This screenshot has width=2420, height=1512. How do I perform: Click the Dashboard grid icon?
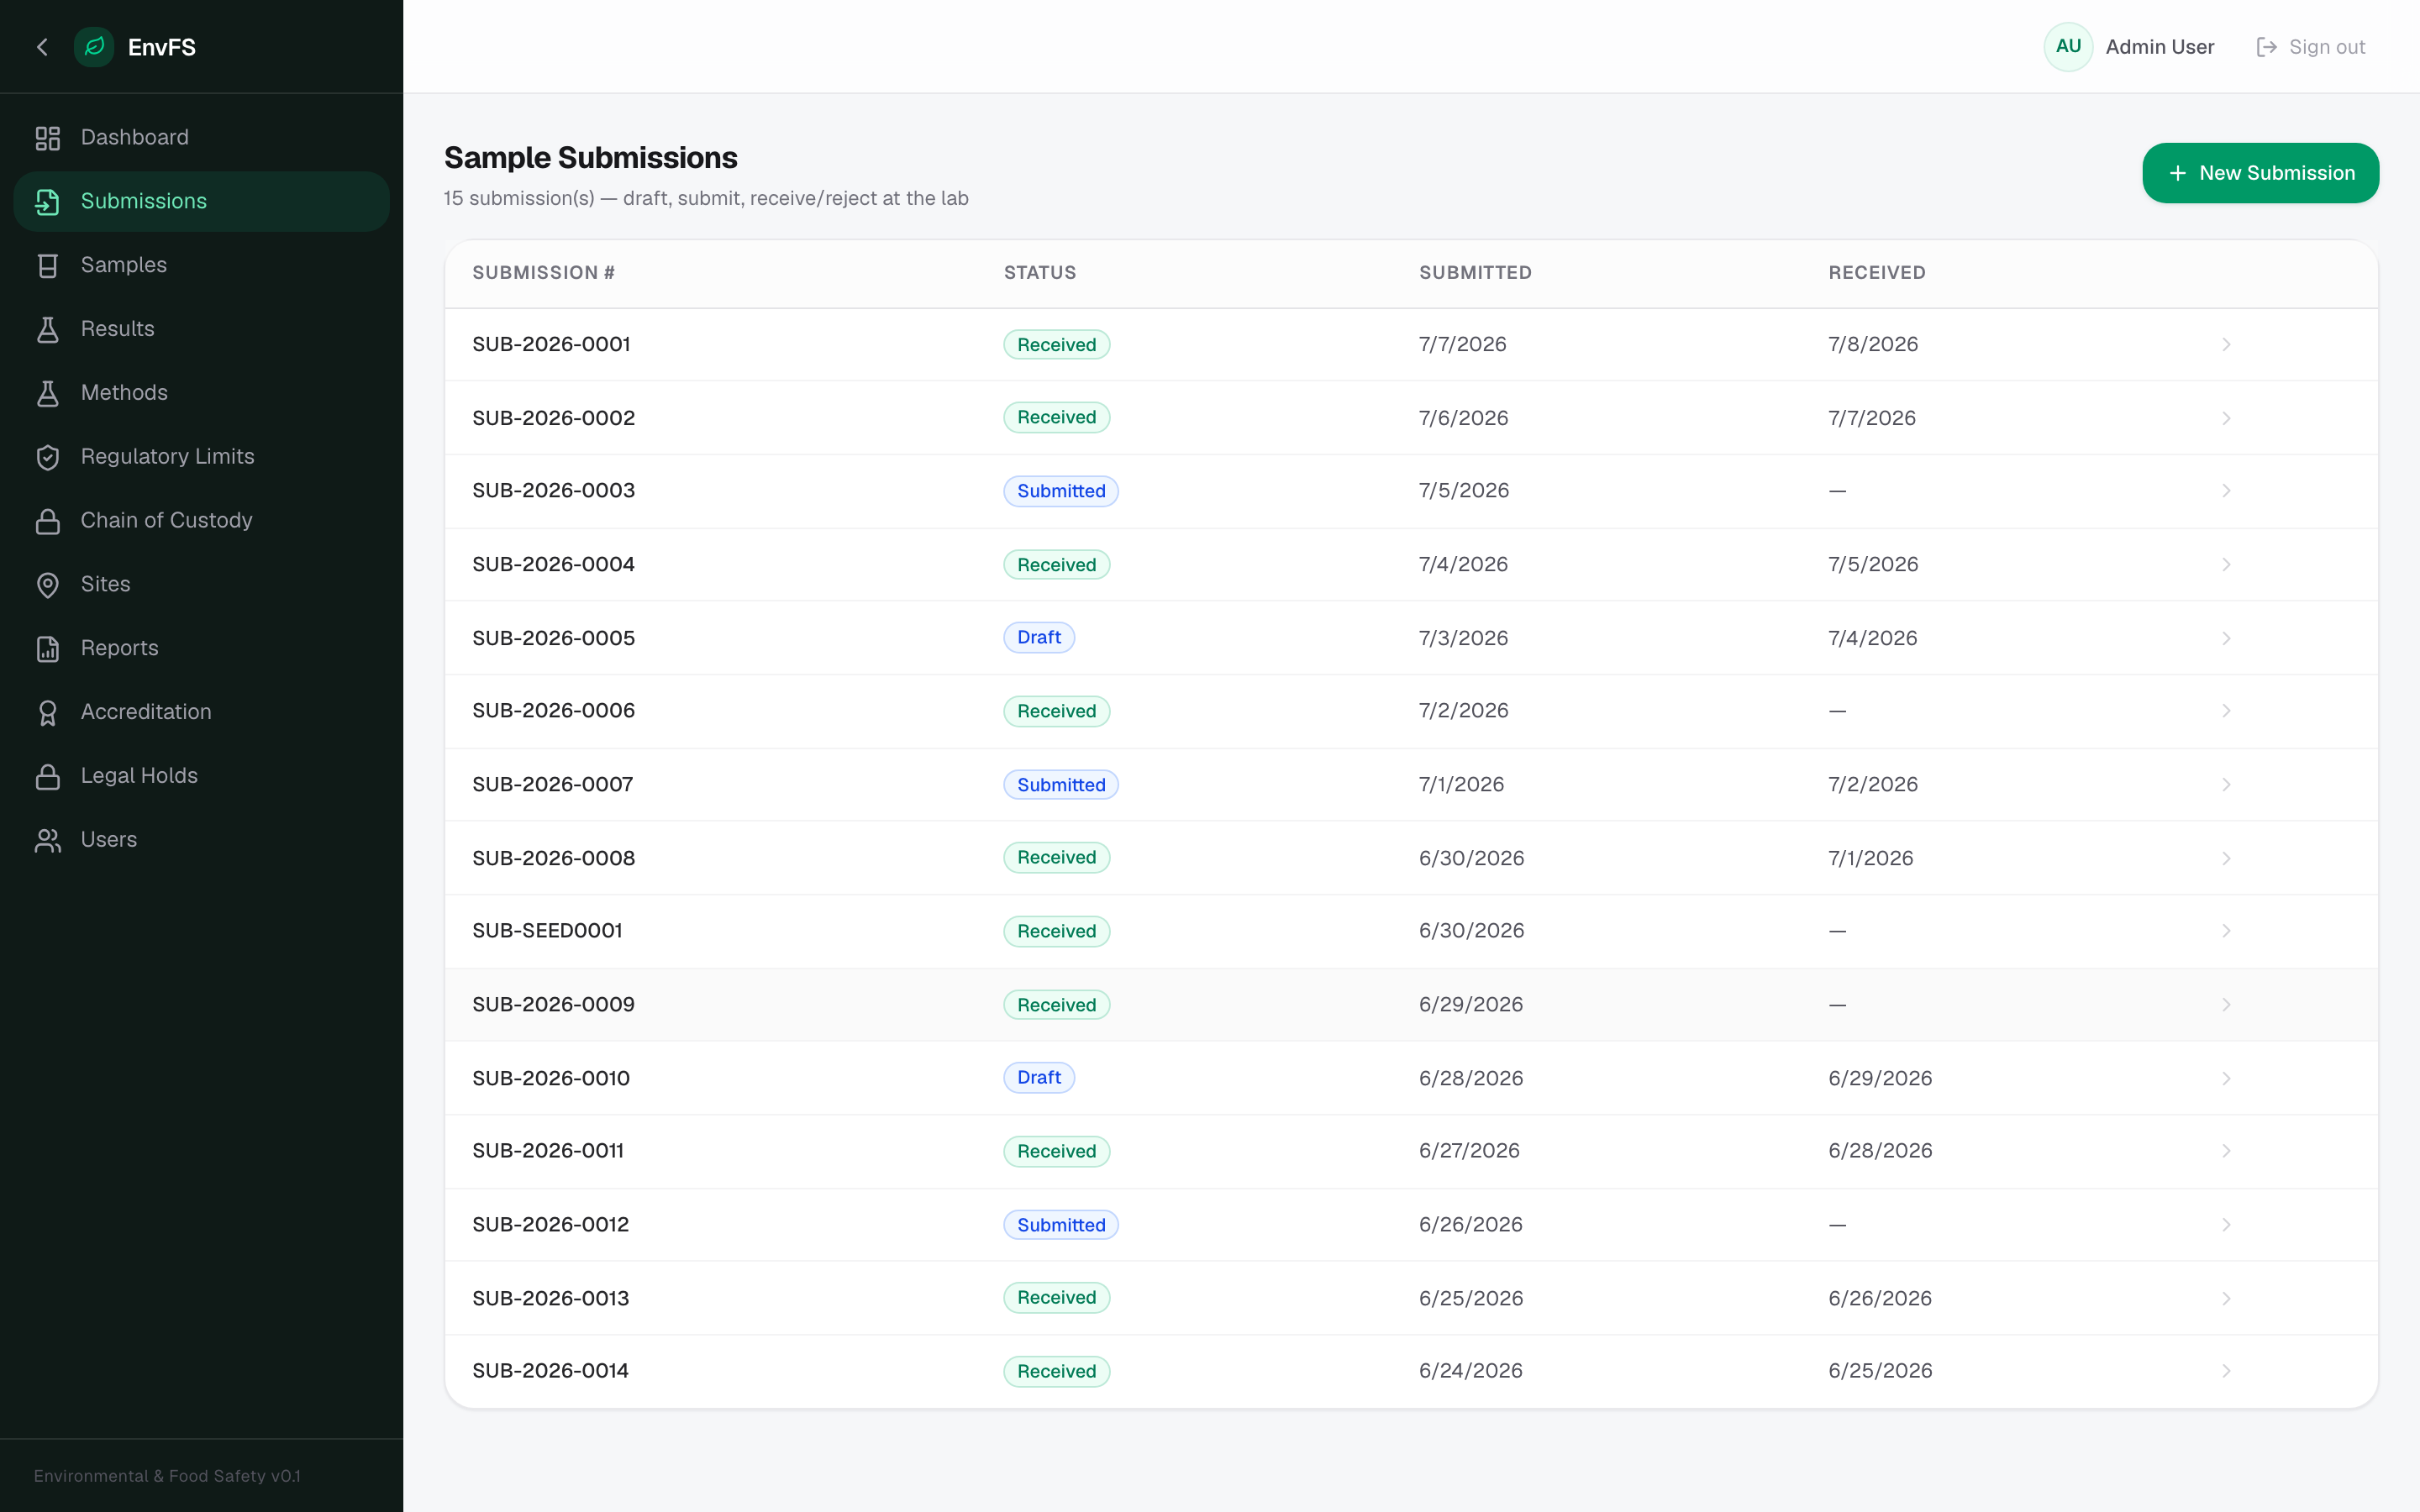point(48,138)
